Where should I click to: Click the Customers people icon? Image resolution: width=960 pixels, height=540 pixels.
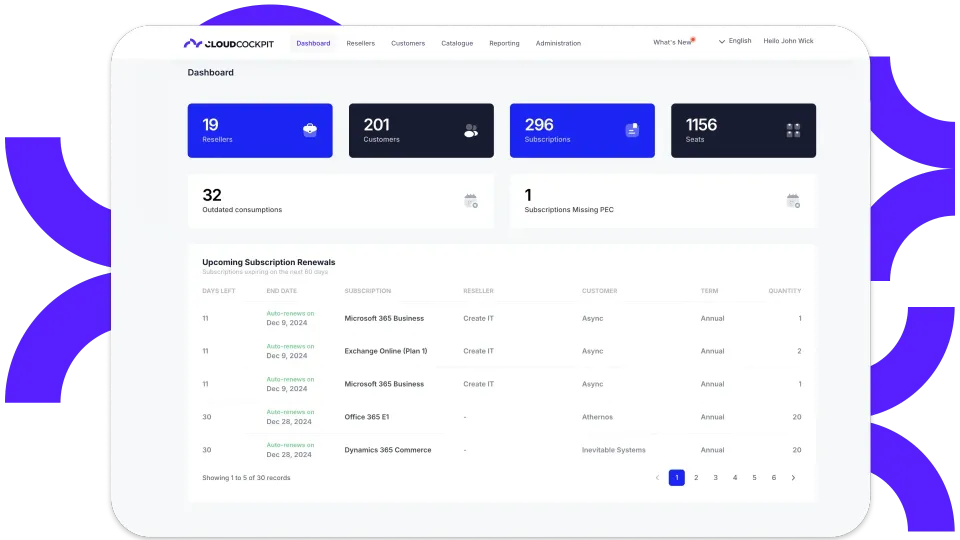[471, 130]
